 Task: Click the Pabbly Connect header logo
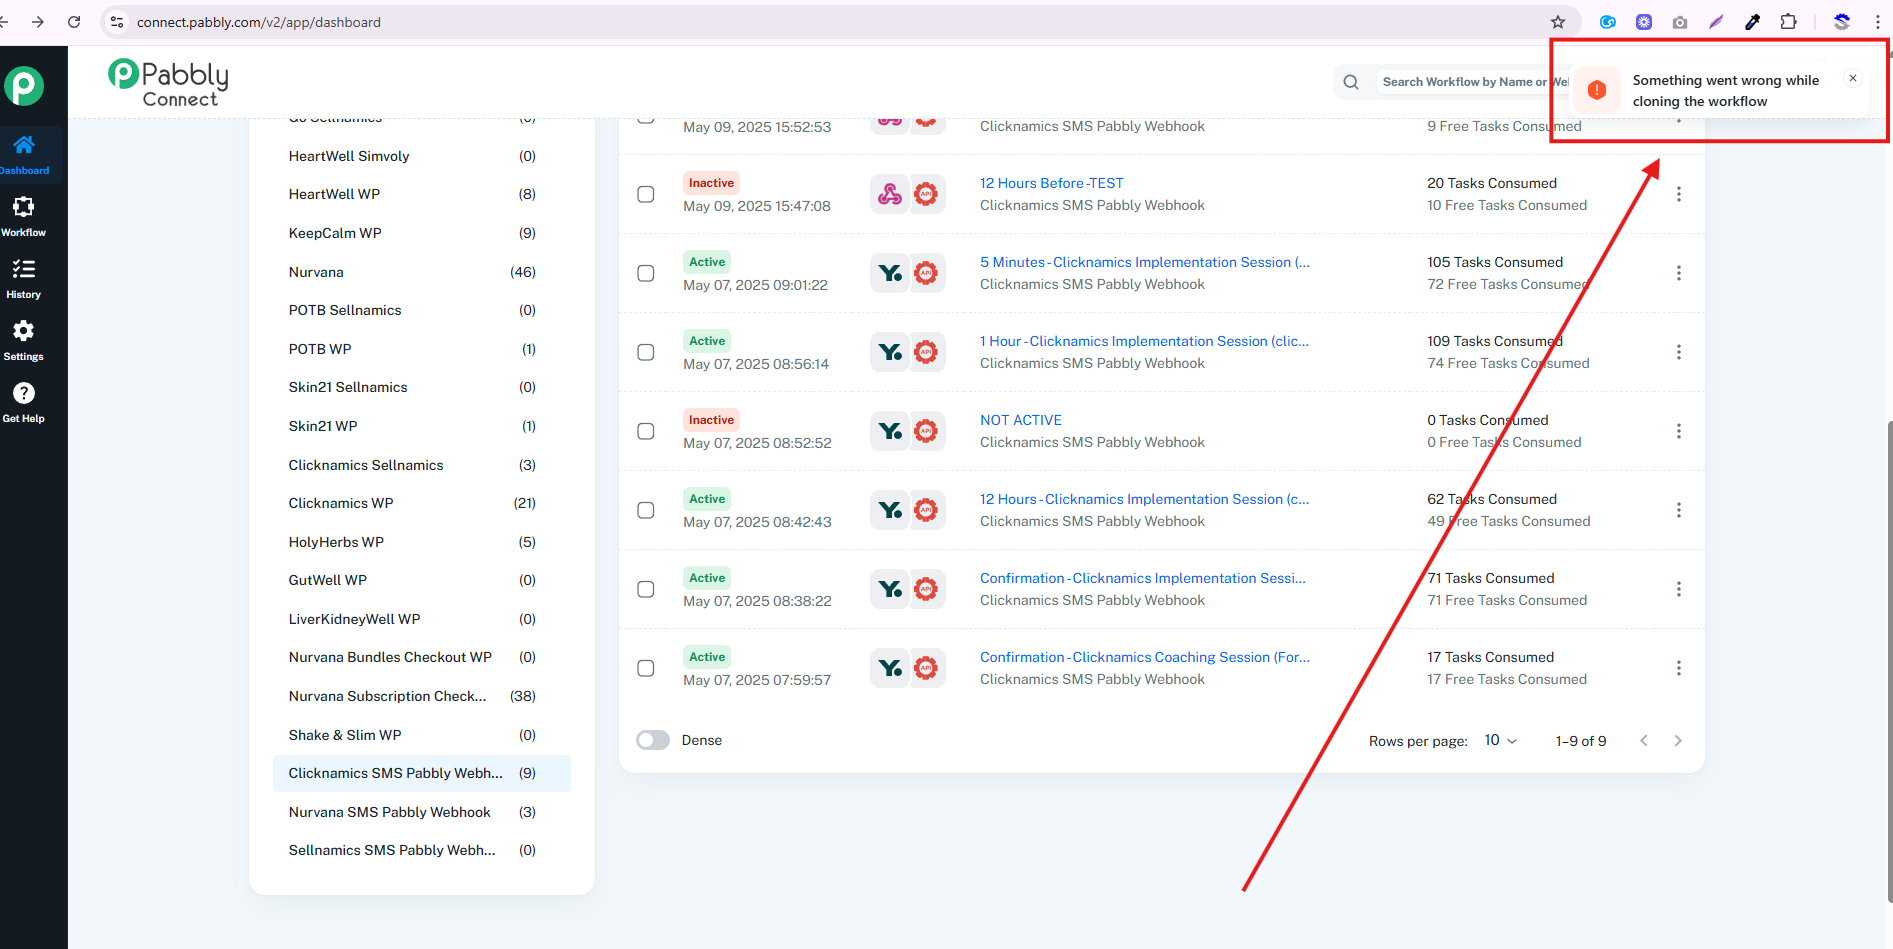(169, 82)
